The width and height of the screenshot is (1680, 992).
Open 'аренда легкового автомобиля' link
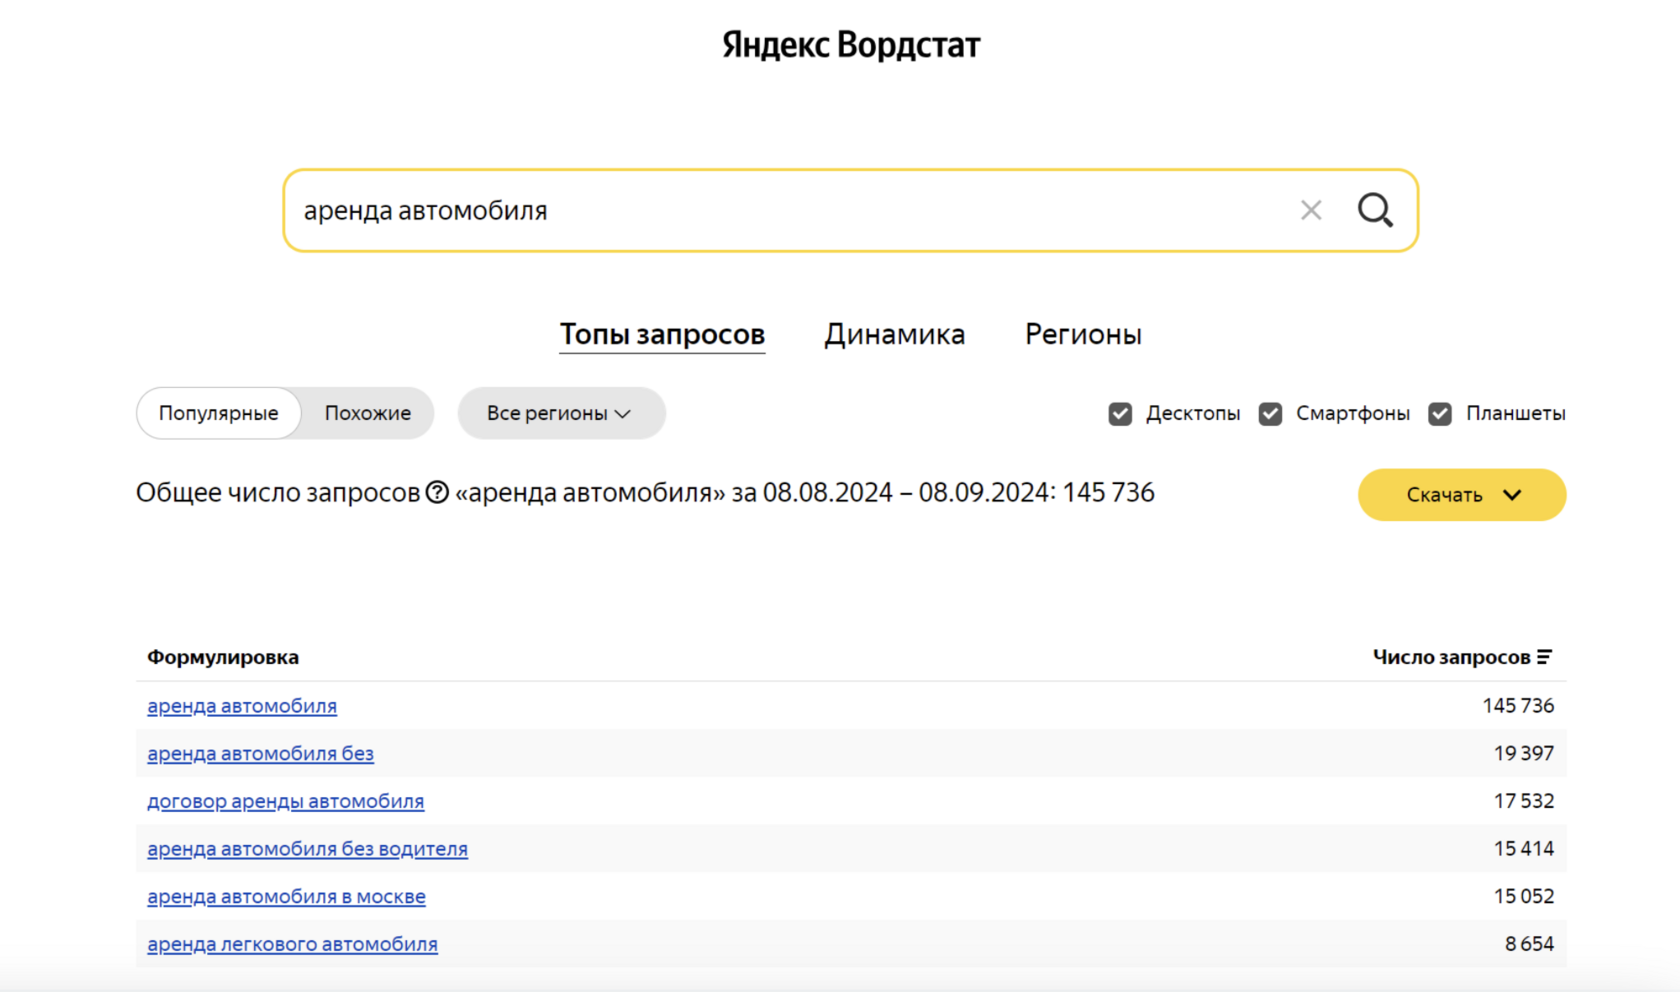(x=292, y=944)
